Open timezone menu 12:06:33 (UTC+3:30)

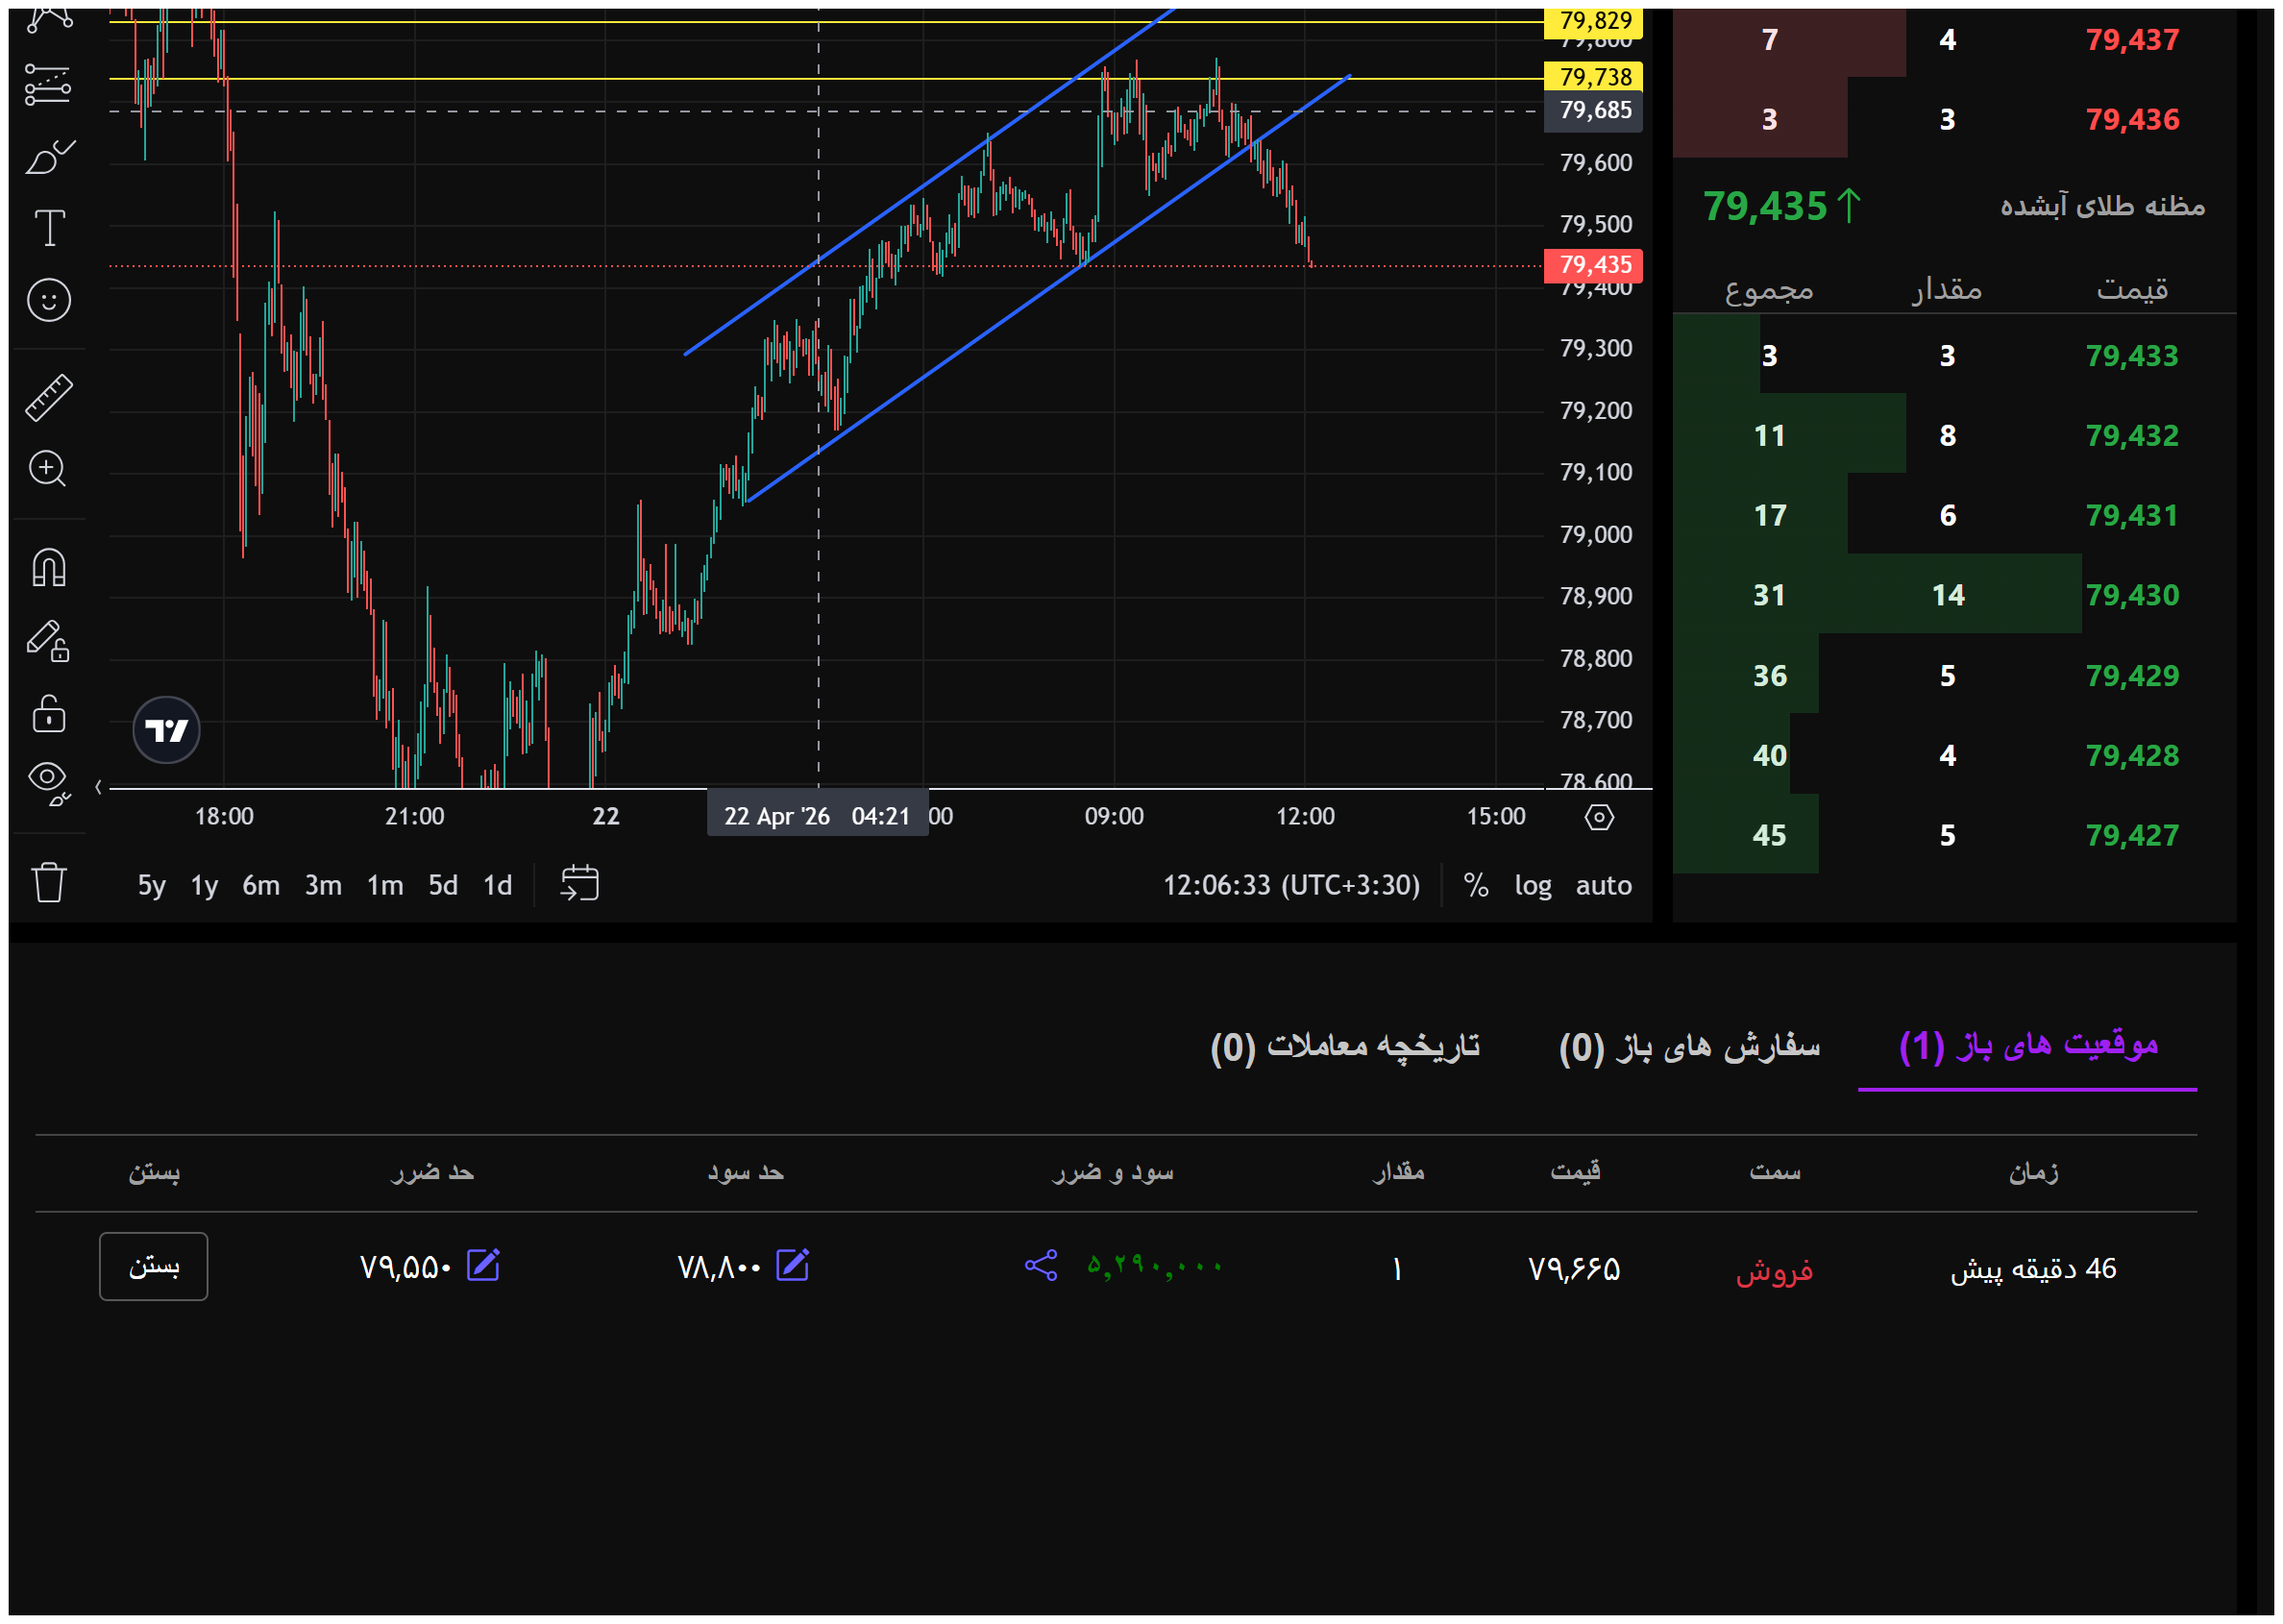coord(1291,886)
